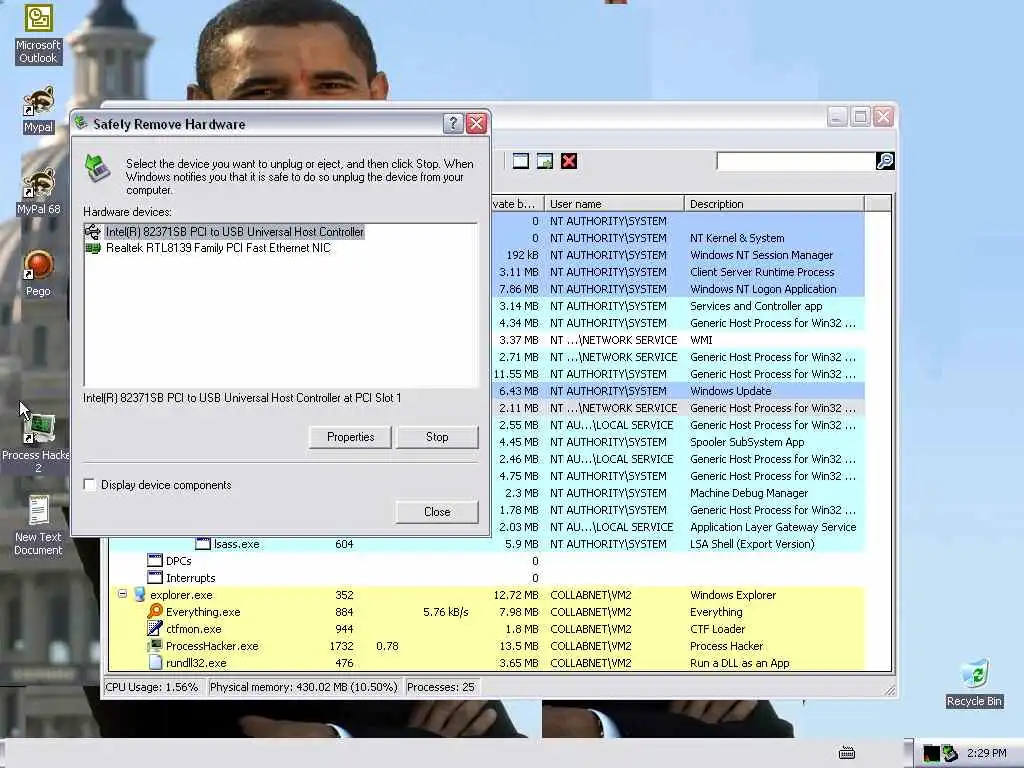Select the Pego desktop shortcut
This screenshot has height=768, width=1024.
38,274
